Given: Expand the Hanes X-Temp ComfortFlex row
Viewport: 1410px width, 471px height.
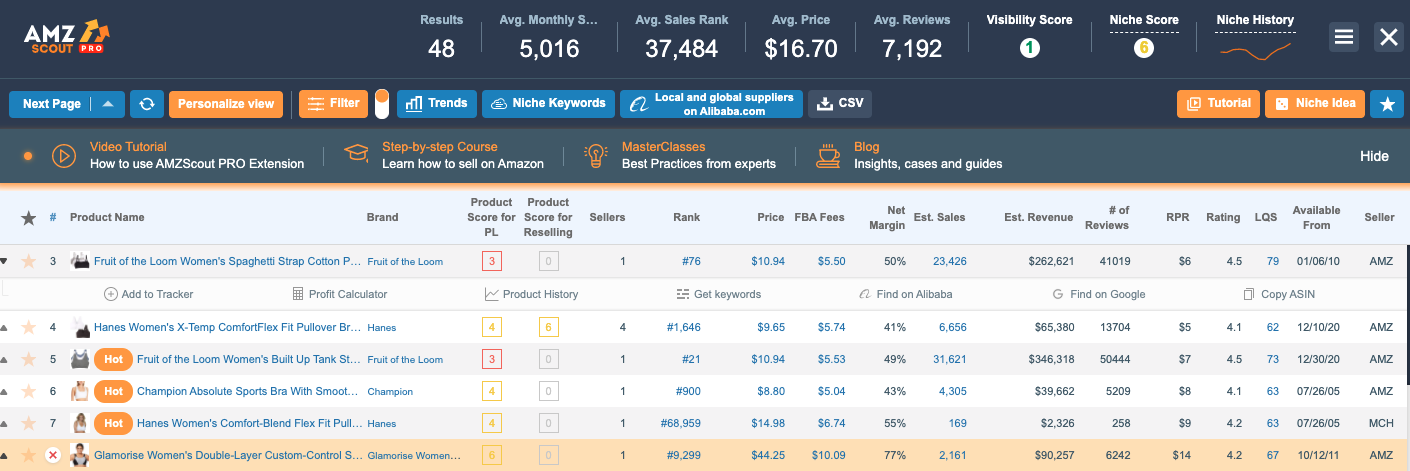Looking at the screenshot, I should coord(4,327).
